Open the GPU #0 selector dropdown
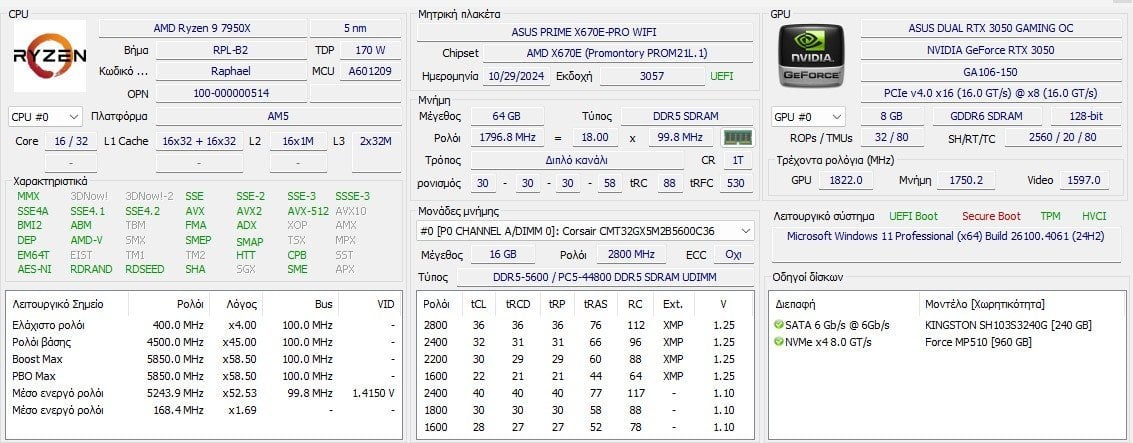This screenshot has width=1133, height=443. pyautogui.click(x=808, y=116)
